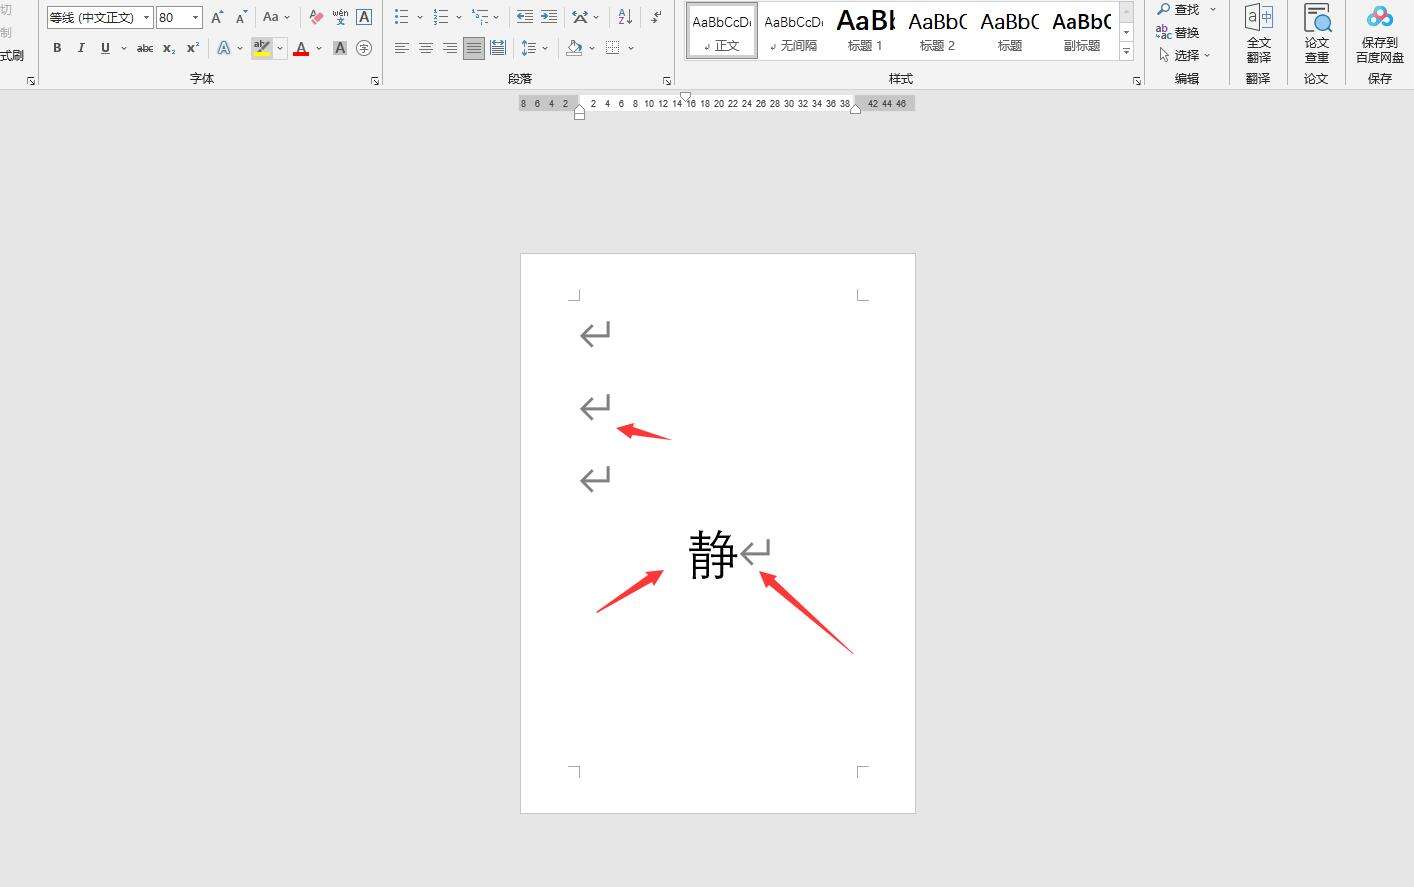The width and height of the screenshot is (1414, 887).
Task: Toggle justify alignment
Action: (x=474, y=48)
